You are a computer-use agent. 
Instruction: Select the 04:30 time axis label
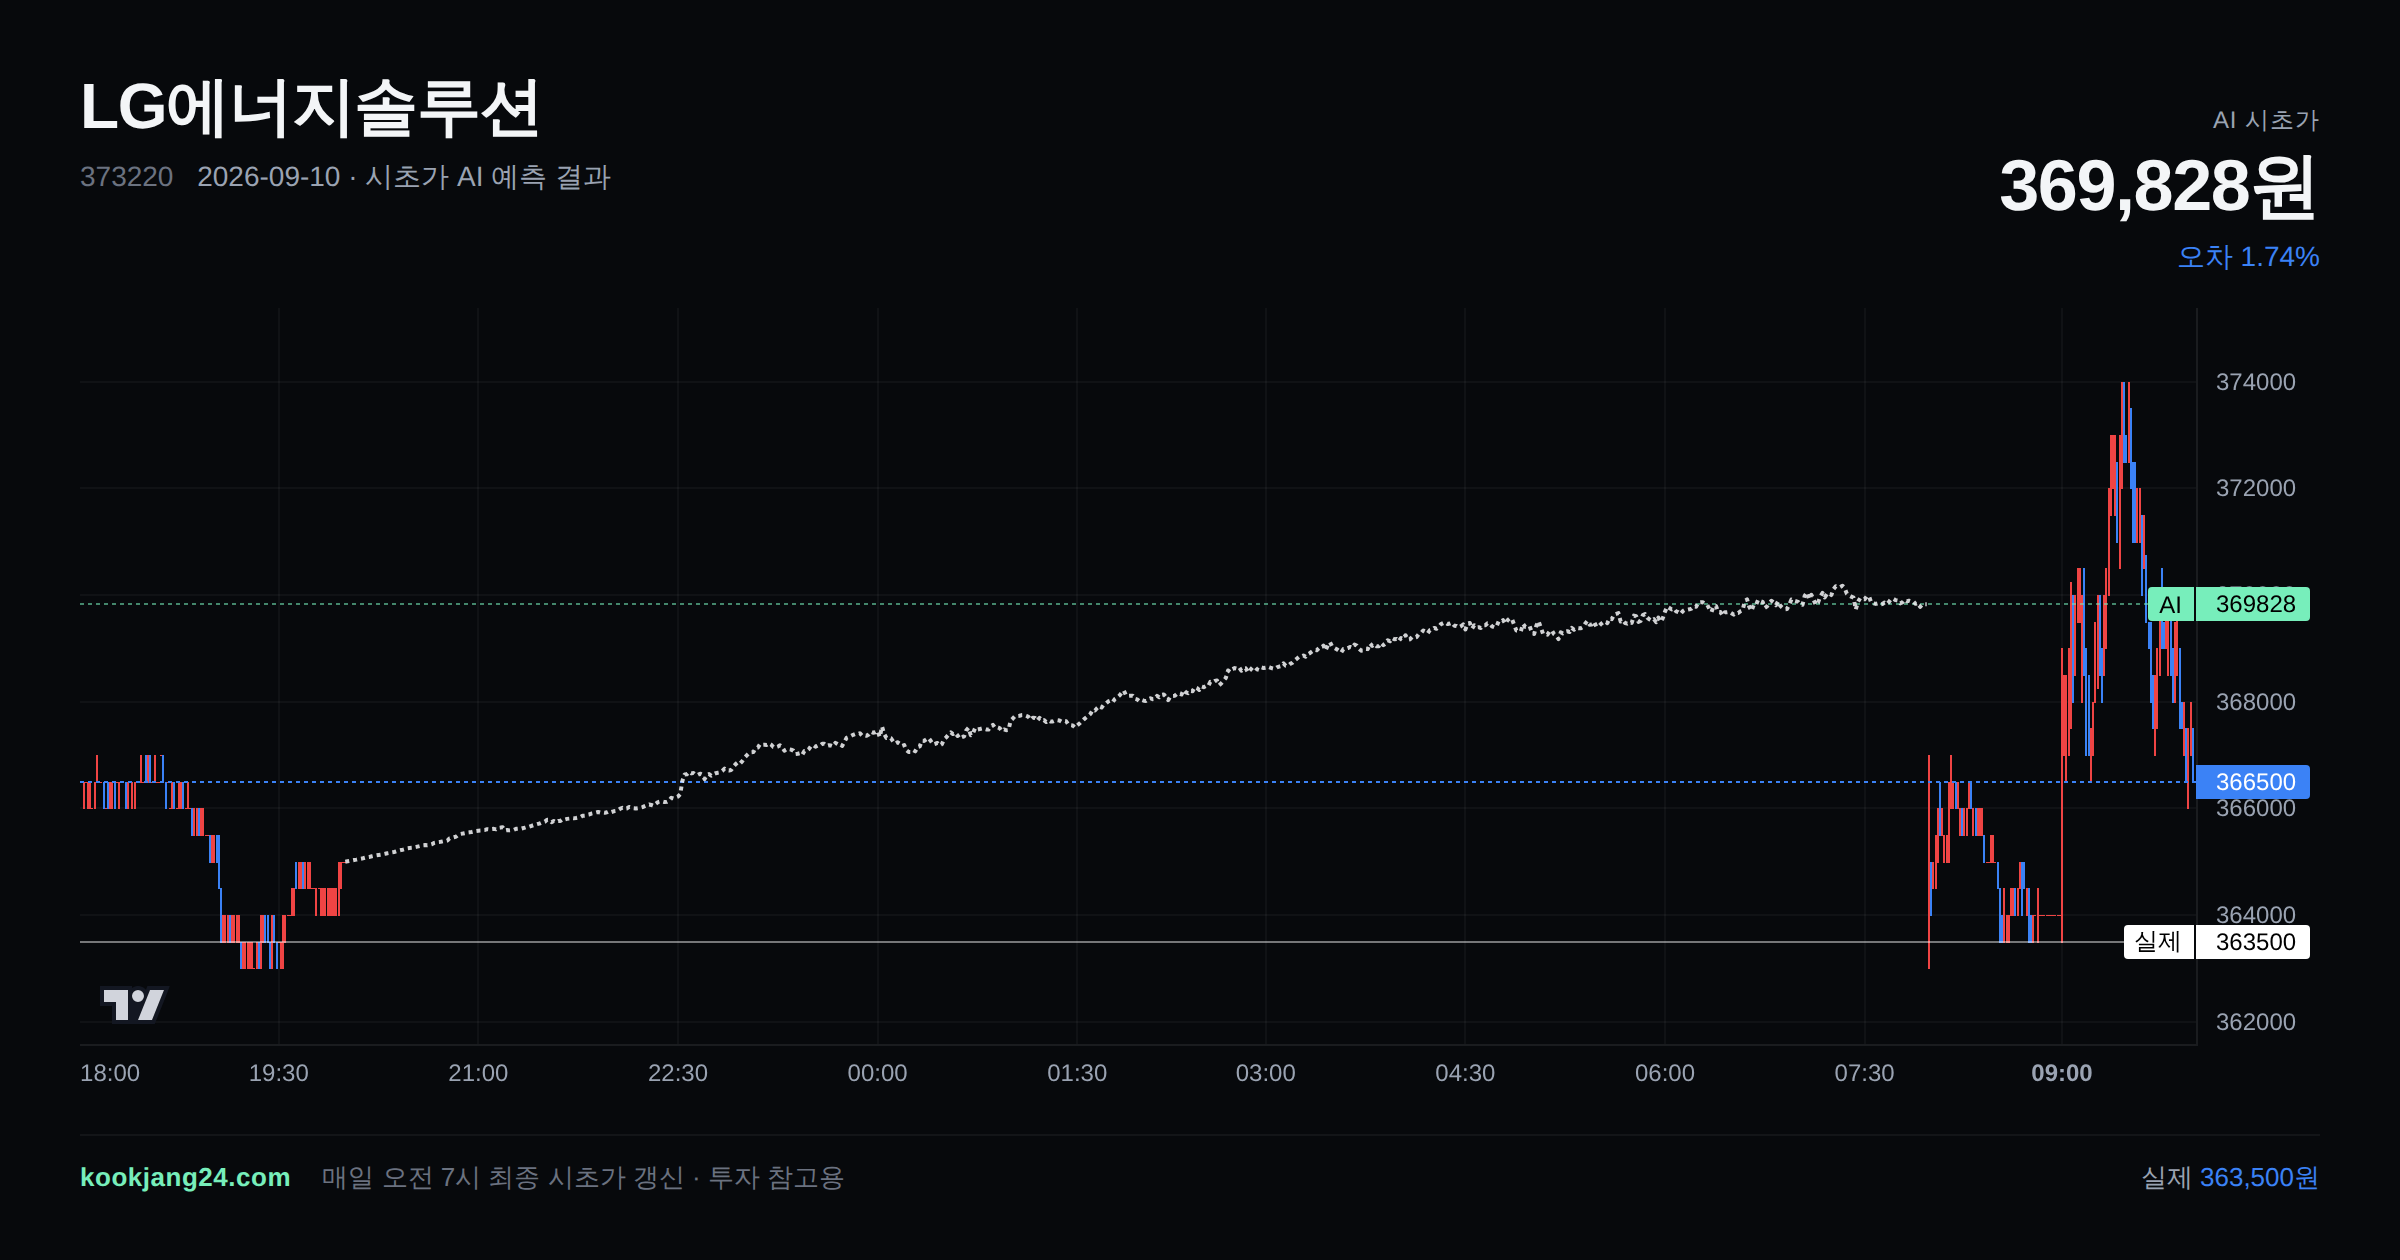coord(1465,1073)
